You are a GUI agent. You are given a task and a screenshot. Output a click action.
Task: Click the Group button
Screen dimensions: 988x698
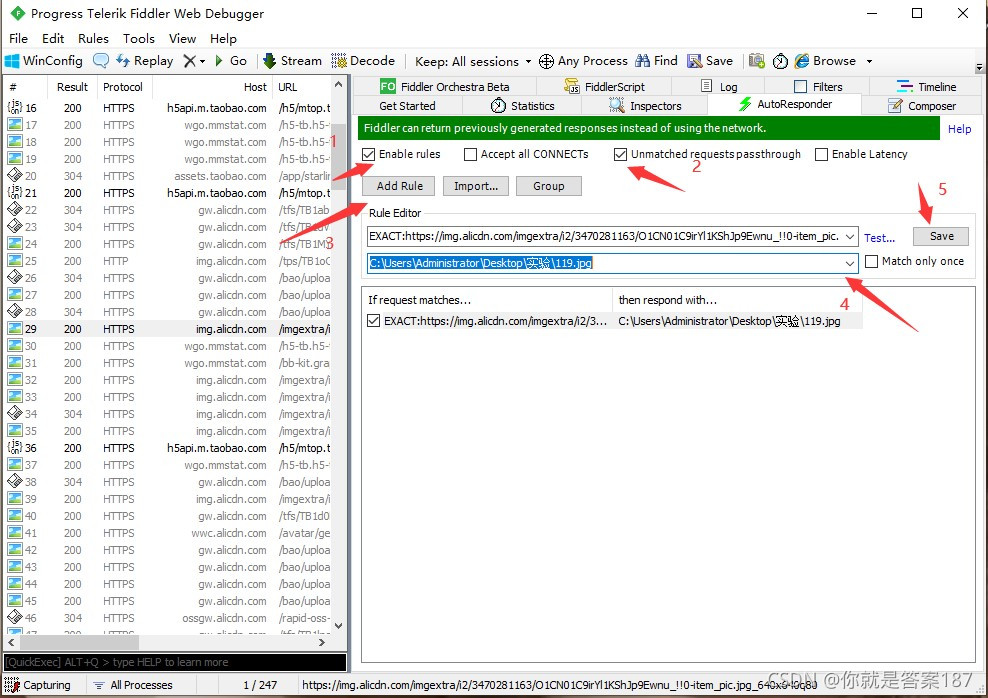(x=549, y=186)
